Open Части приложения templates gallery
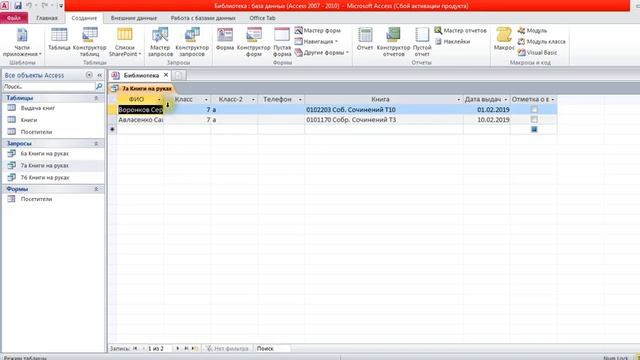 22,42
